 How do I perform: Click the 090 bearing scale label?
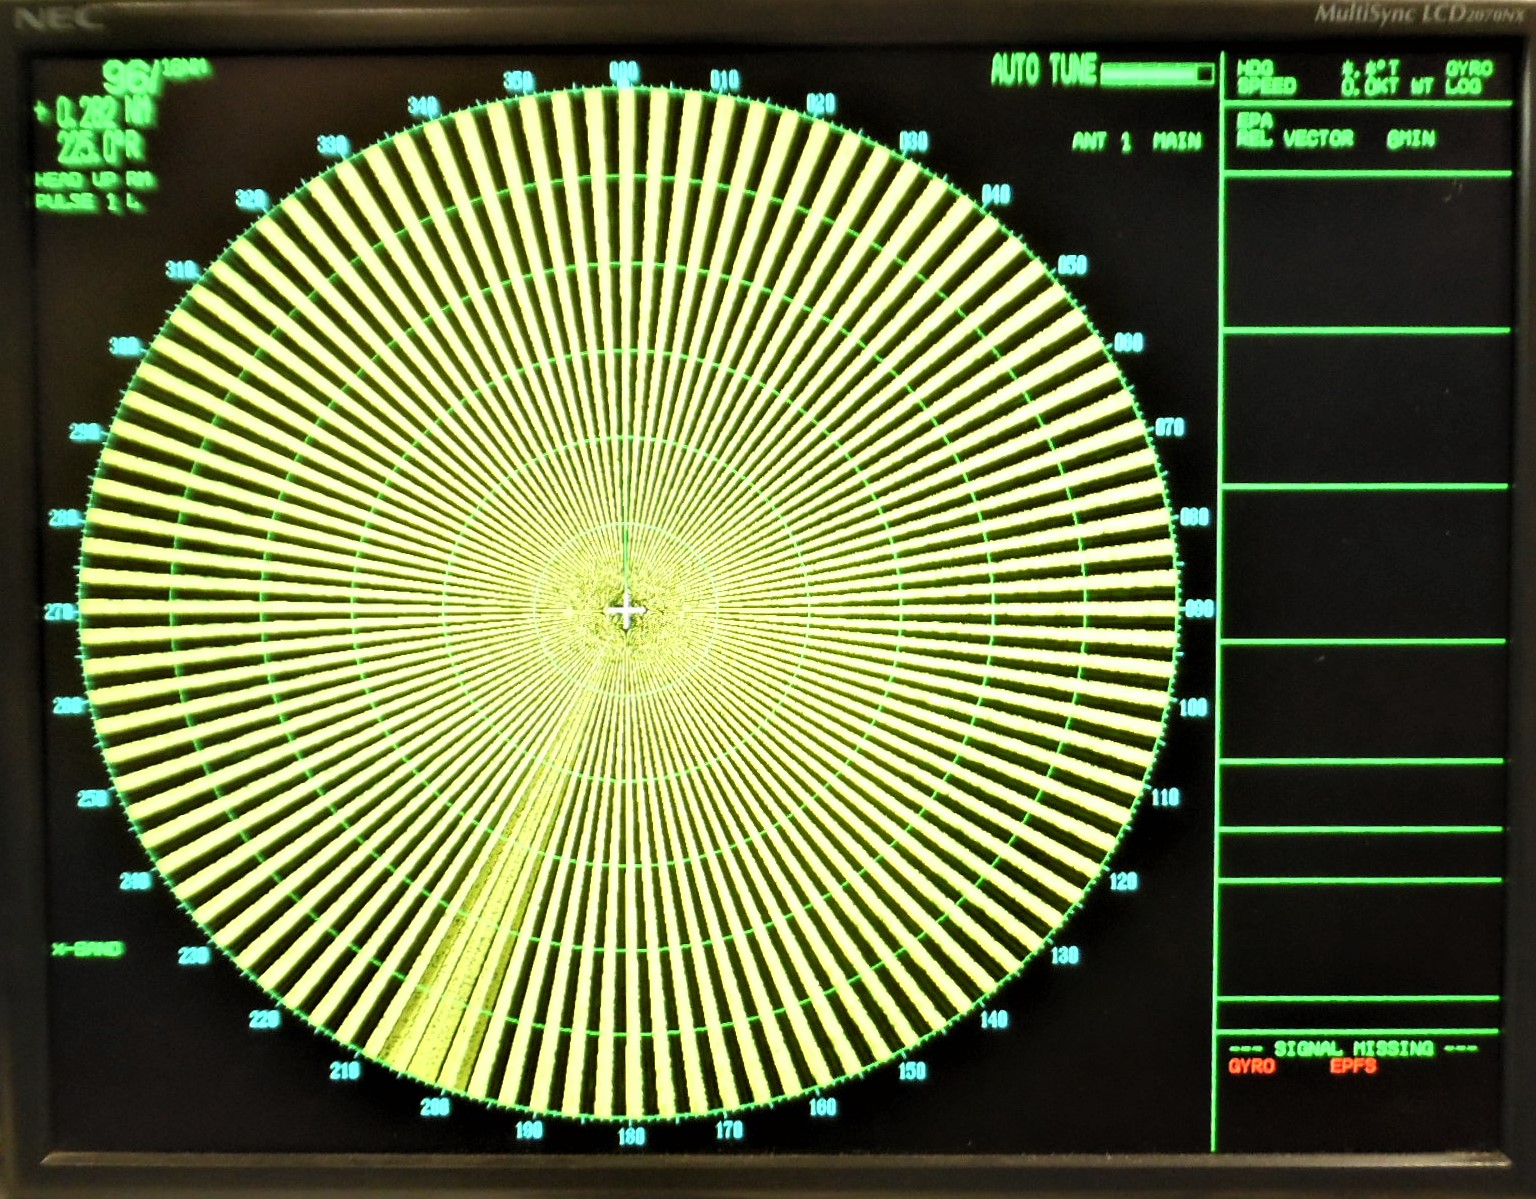click(x=1198, y=609)
